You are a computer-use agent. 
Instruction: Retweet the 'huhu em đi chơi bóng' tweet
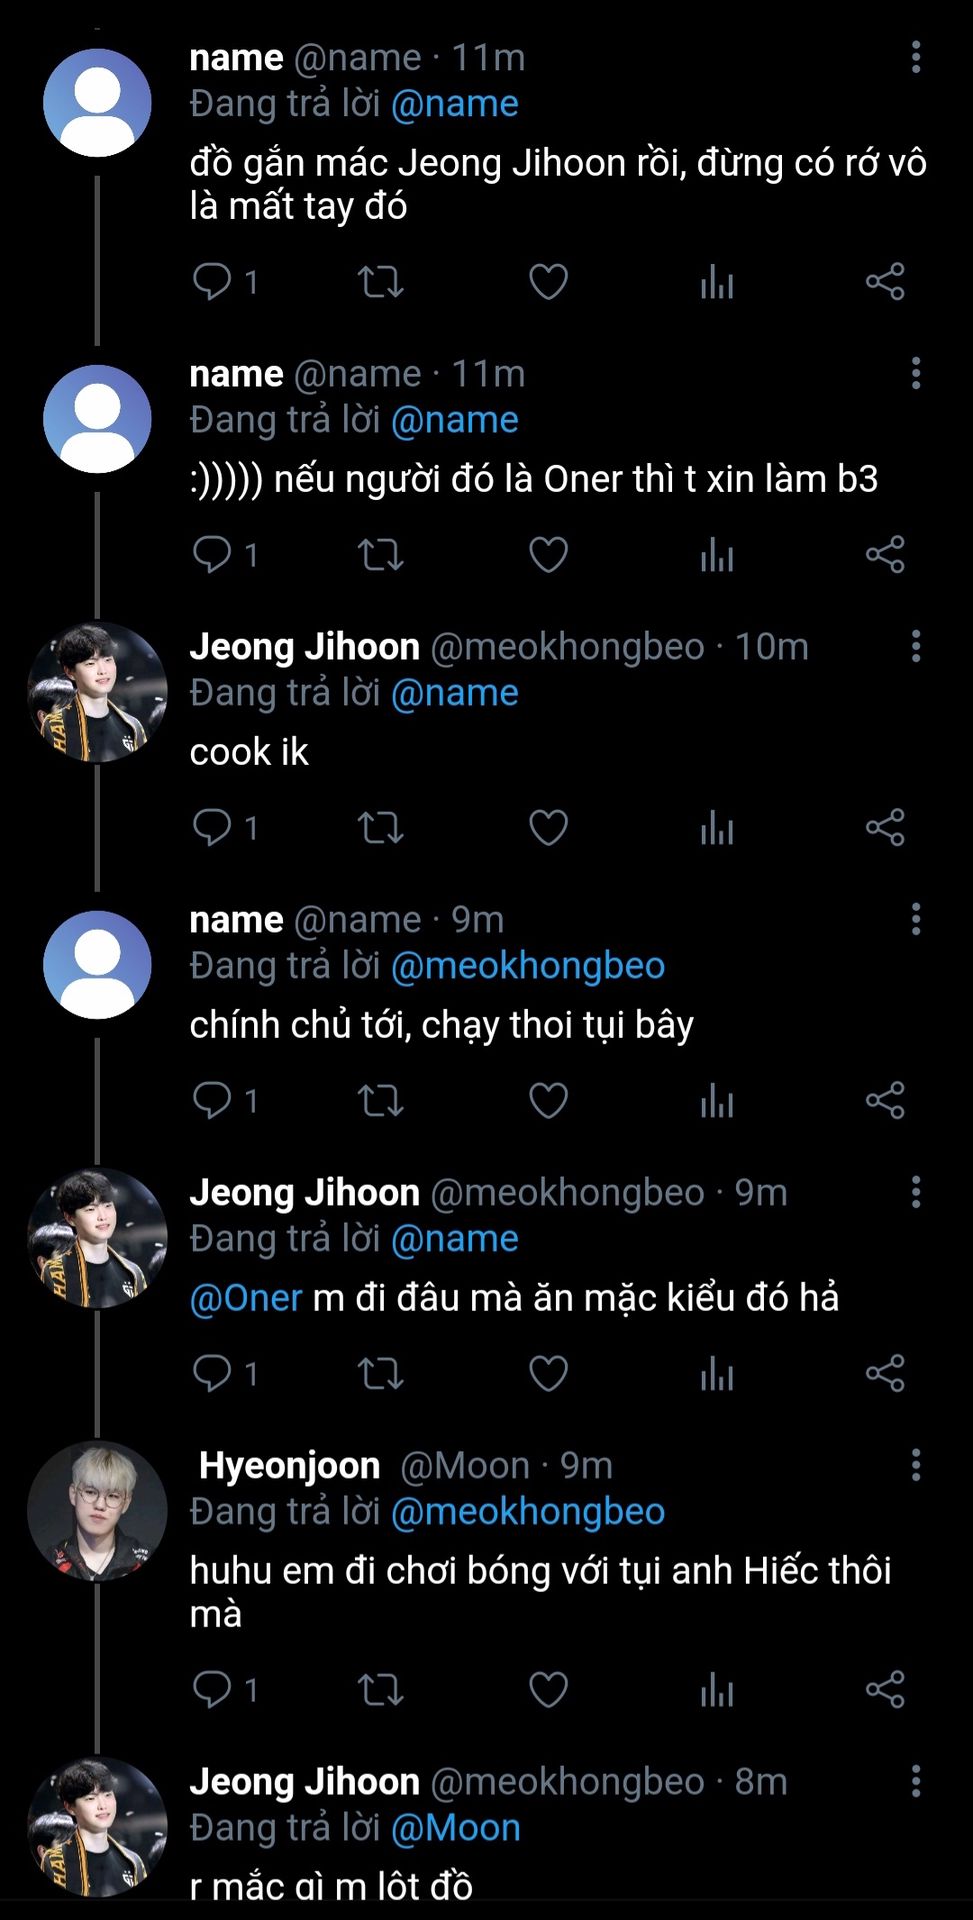coord(381,1690)
